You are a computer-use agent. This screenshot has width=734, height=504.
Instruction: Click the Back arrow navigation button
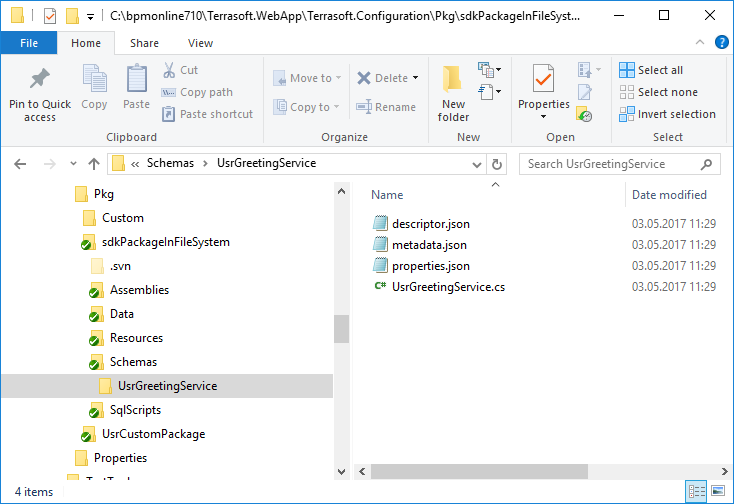click(x=21, y=164)
